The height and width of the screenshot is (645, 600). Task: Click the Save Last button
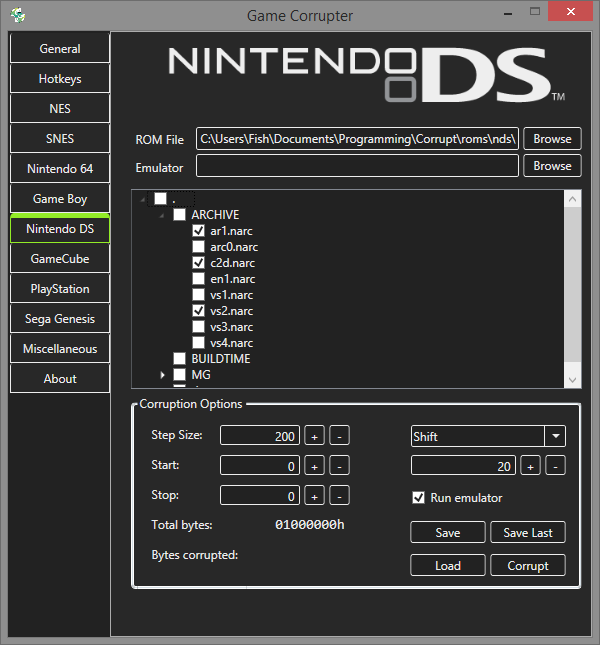pyautogui.click(x=528, y=532)
